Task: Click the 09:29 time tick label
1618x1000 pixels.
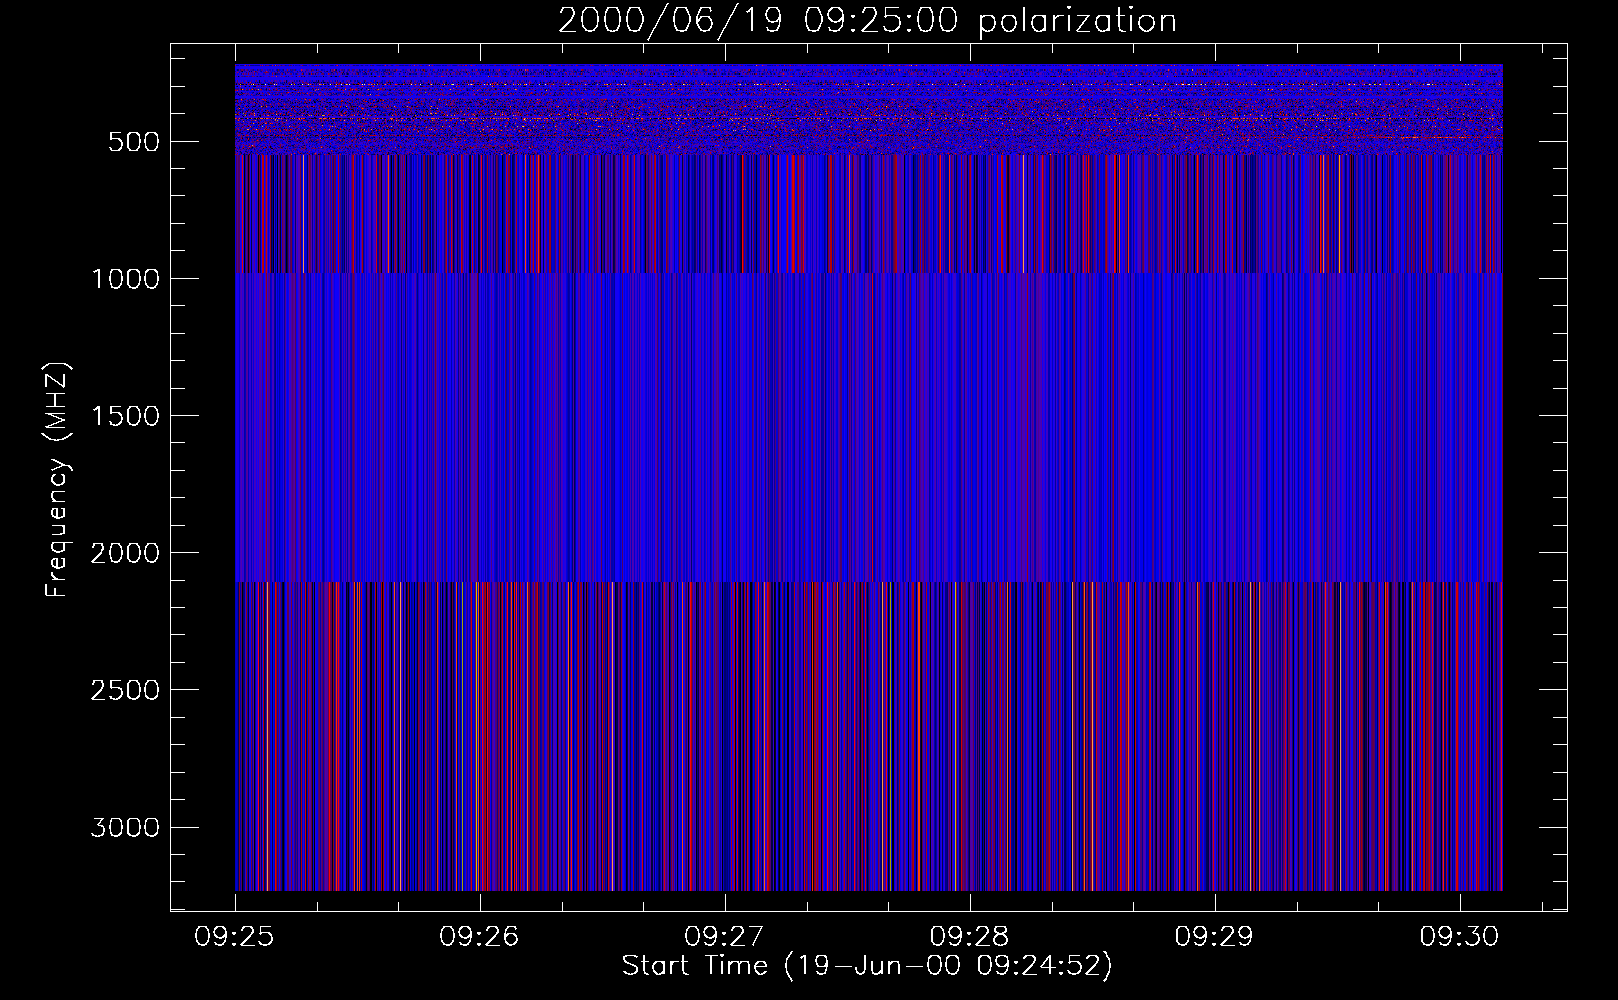Action: click(1215, 937)
